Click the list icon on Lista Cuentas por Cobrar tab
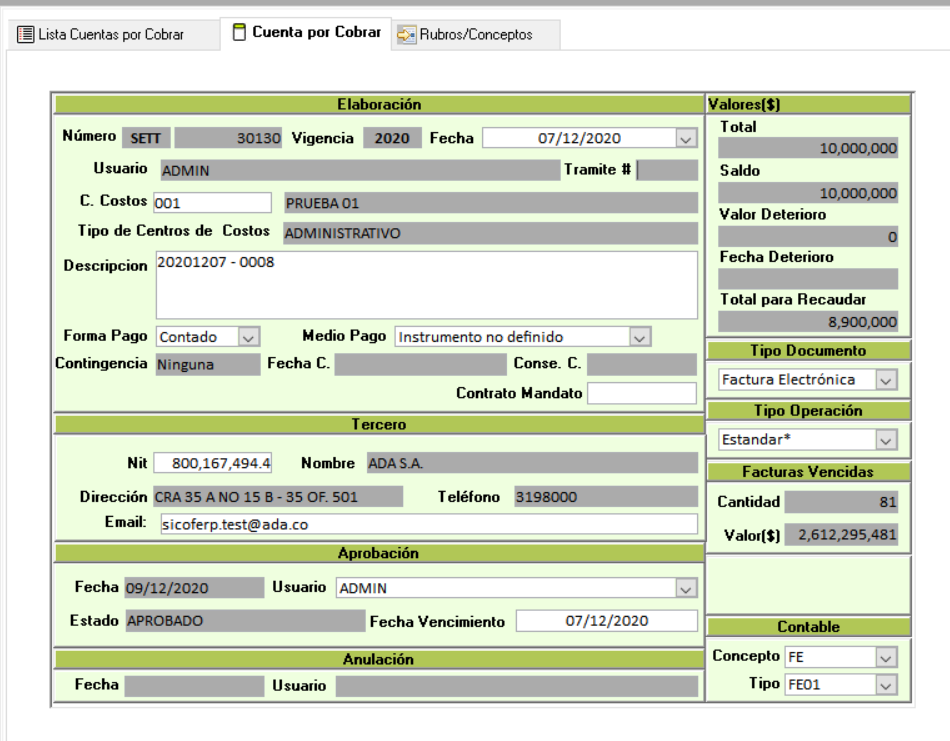This screenshot has width=950, height=741. click(26, 34)
